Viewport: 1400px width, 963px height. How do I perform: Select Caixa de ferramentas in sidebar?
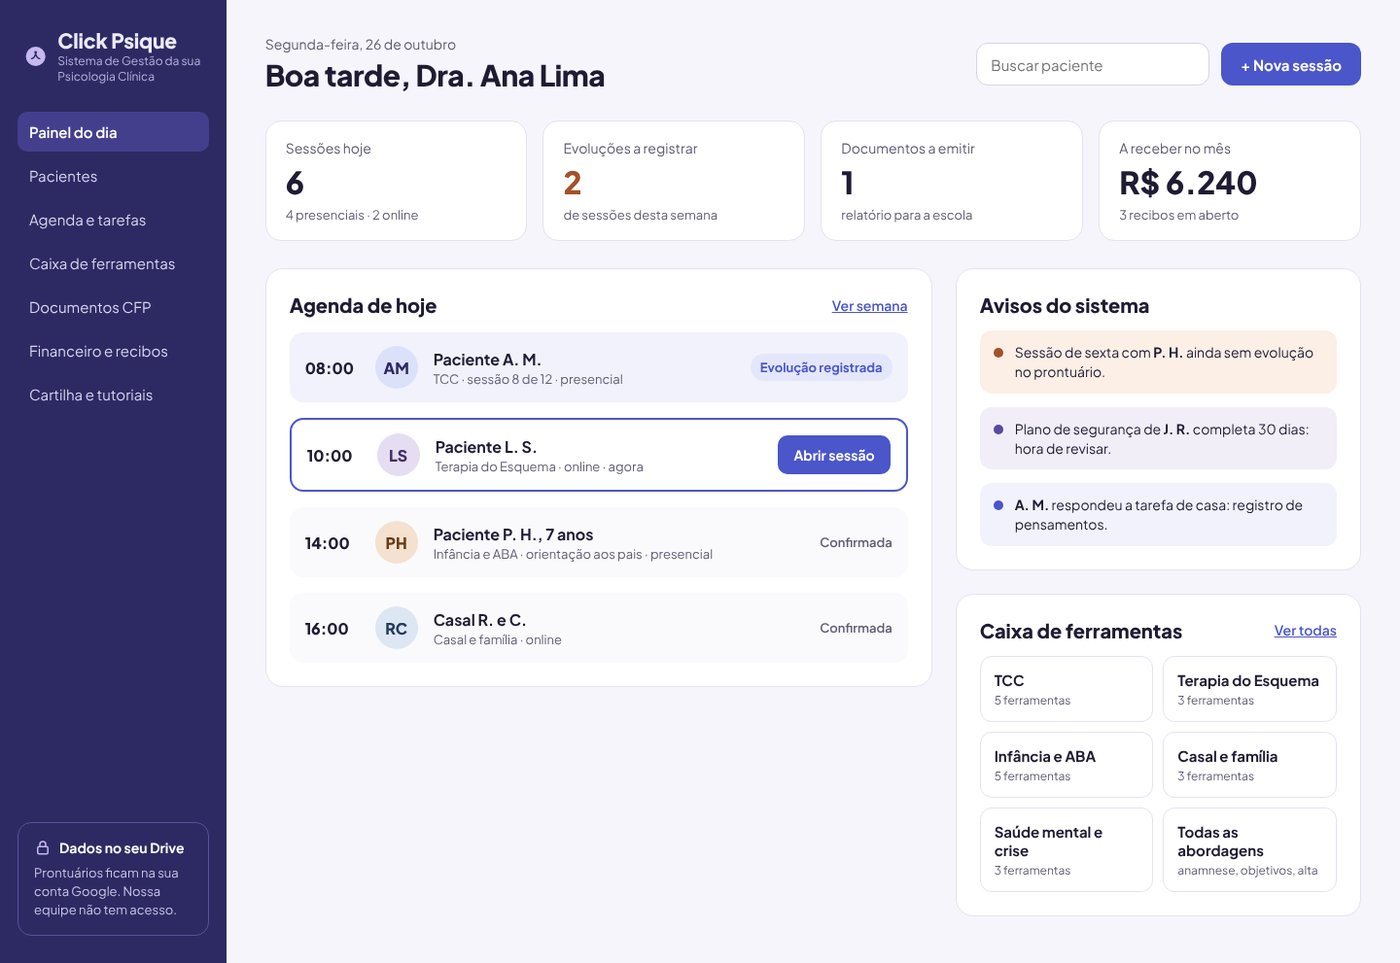[113, 264]
